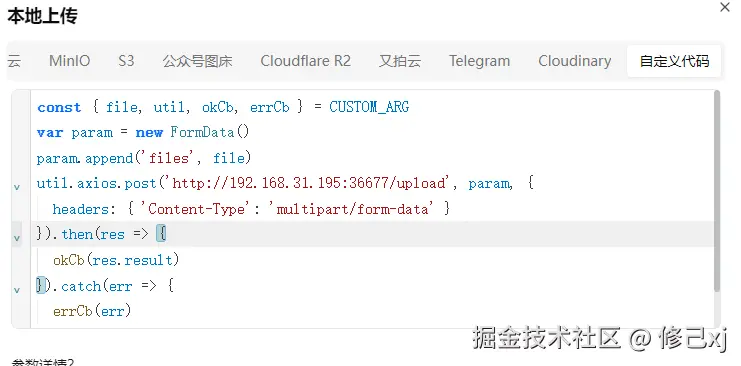Open the 又拍云 tab

[x=400, y=61]
